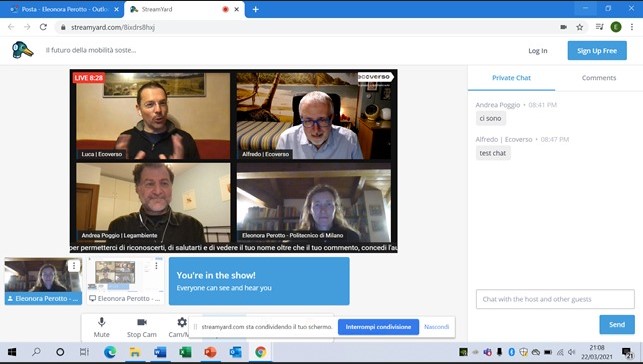Screen dimensions: 643x364
Task: Click the Stop Cam camera icon
Action: [142, 322]
